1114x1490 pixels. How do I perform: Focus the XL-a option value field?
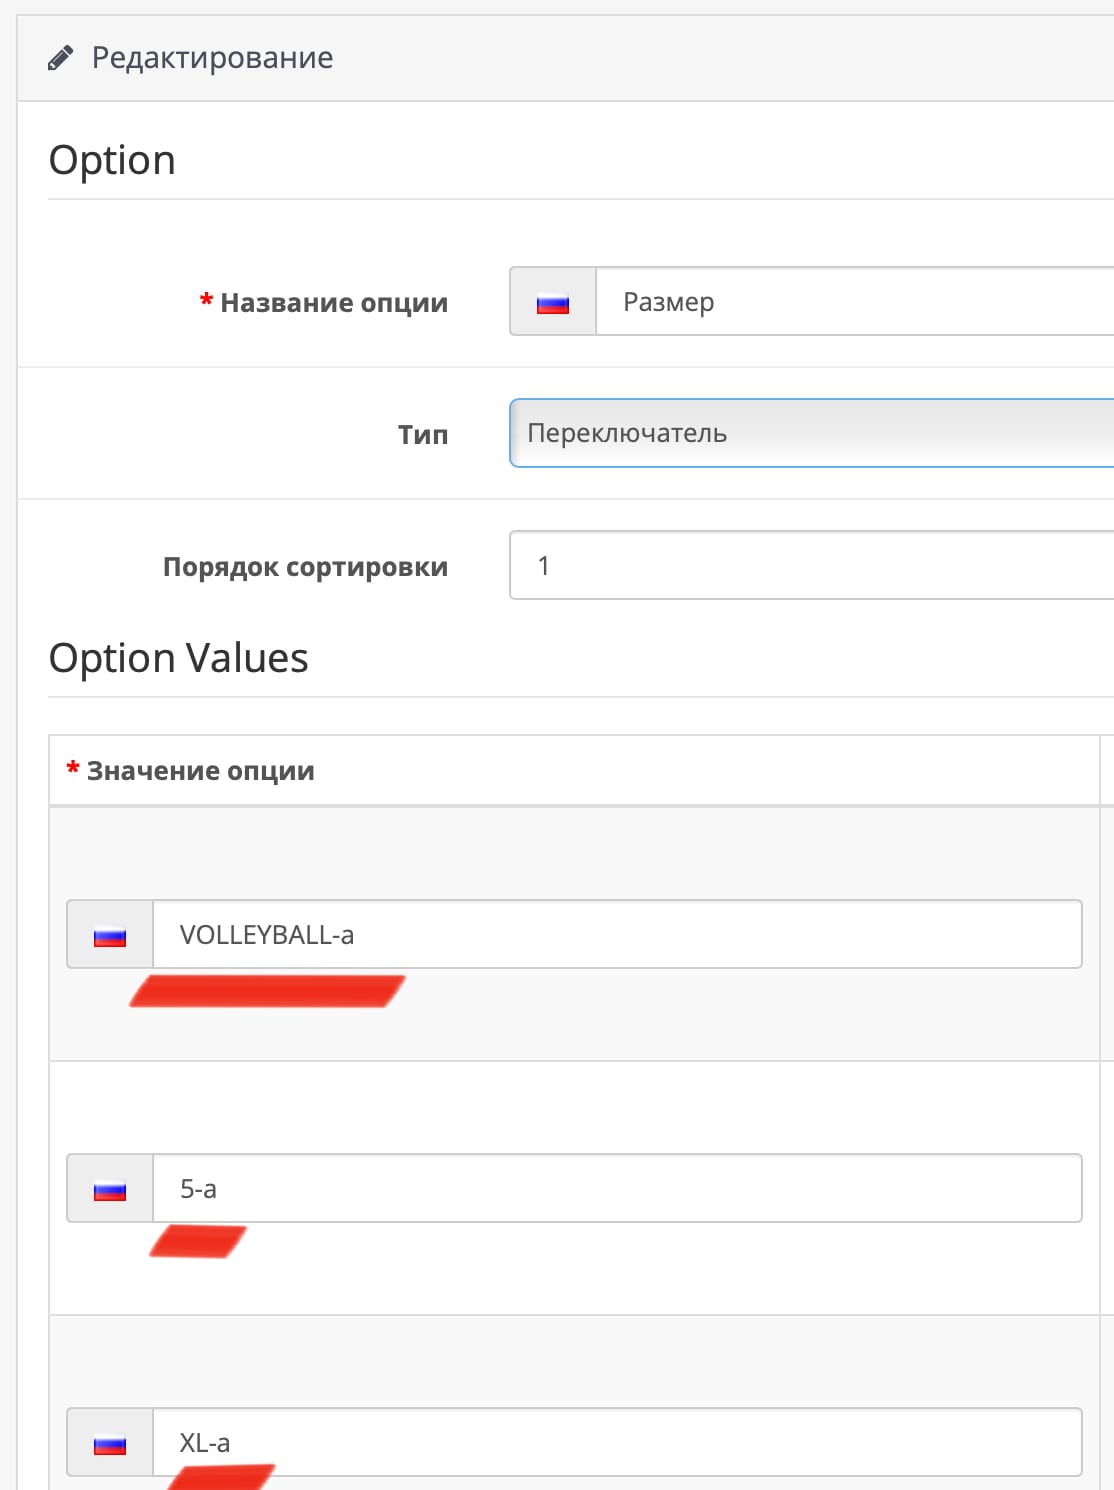tap(616, 1443)
